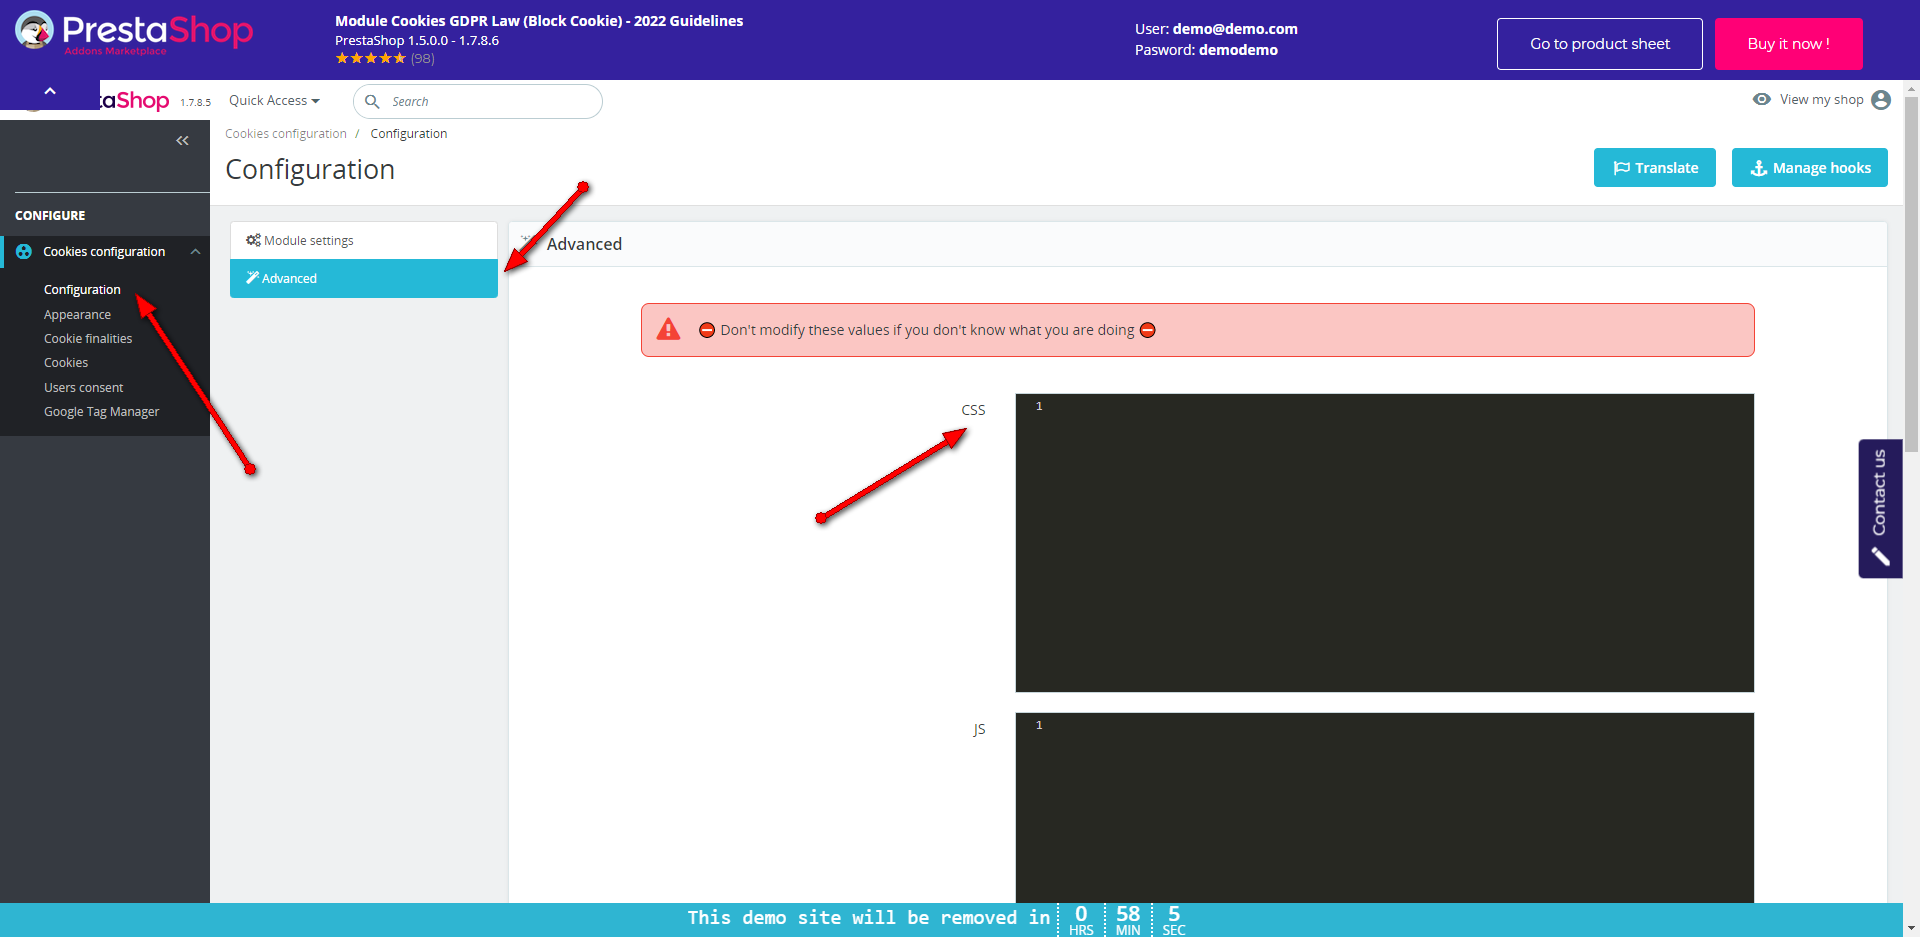1920x937 pixels.
Task: Select the Advanced tab
Action: click(364, 279)
